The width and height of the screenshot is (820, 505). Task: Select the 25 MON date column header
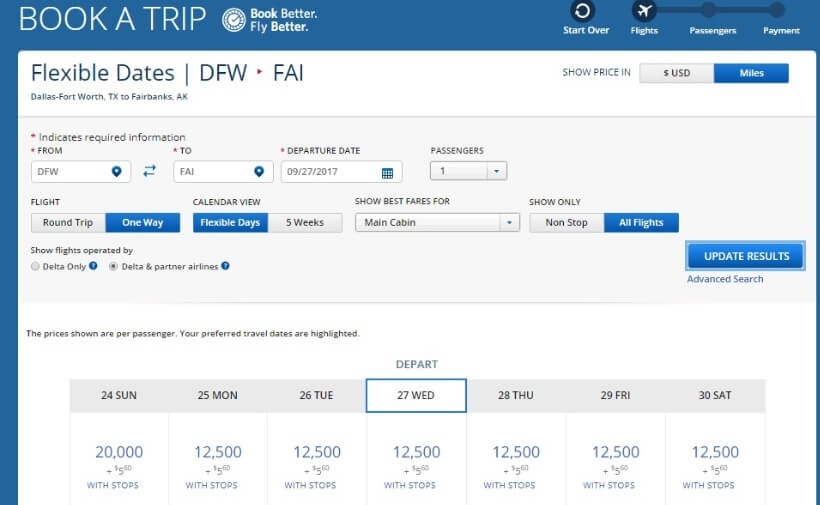coord(218,396)
